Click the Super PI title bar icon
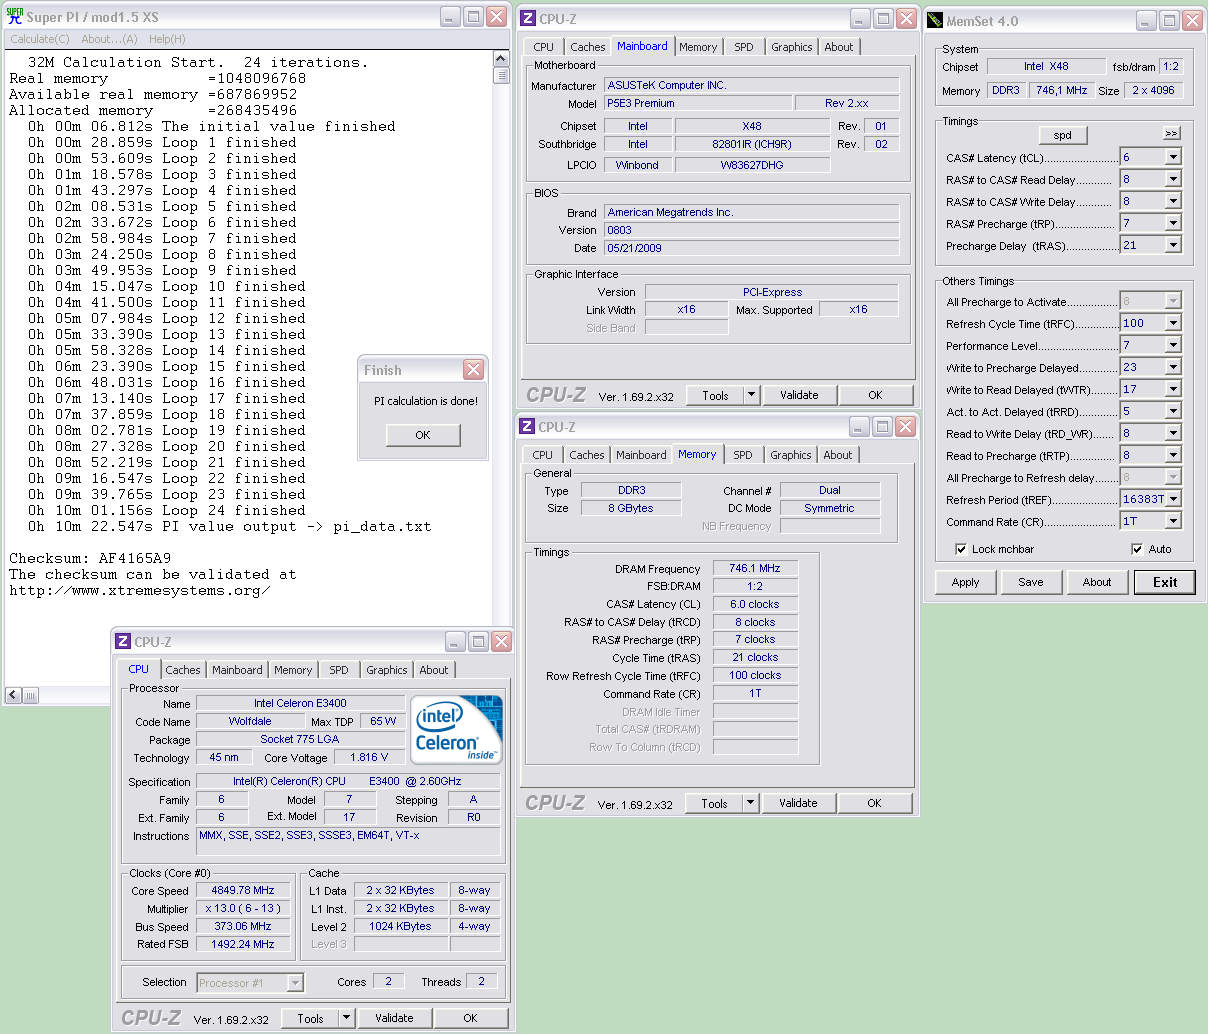The width and height of the screenshot is (1208, 1034). pyautogui.click(x=15, y=16)
